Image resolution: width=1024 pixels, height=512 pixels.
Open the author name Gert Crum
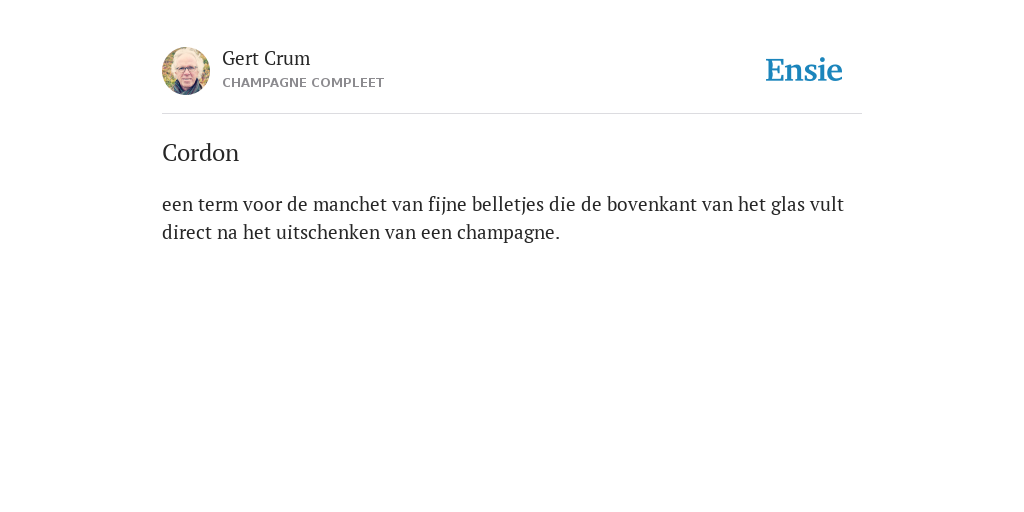click(x=266, y=58)
